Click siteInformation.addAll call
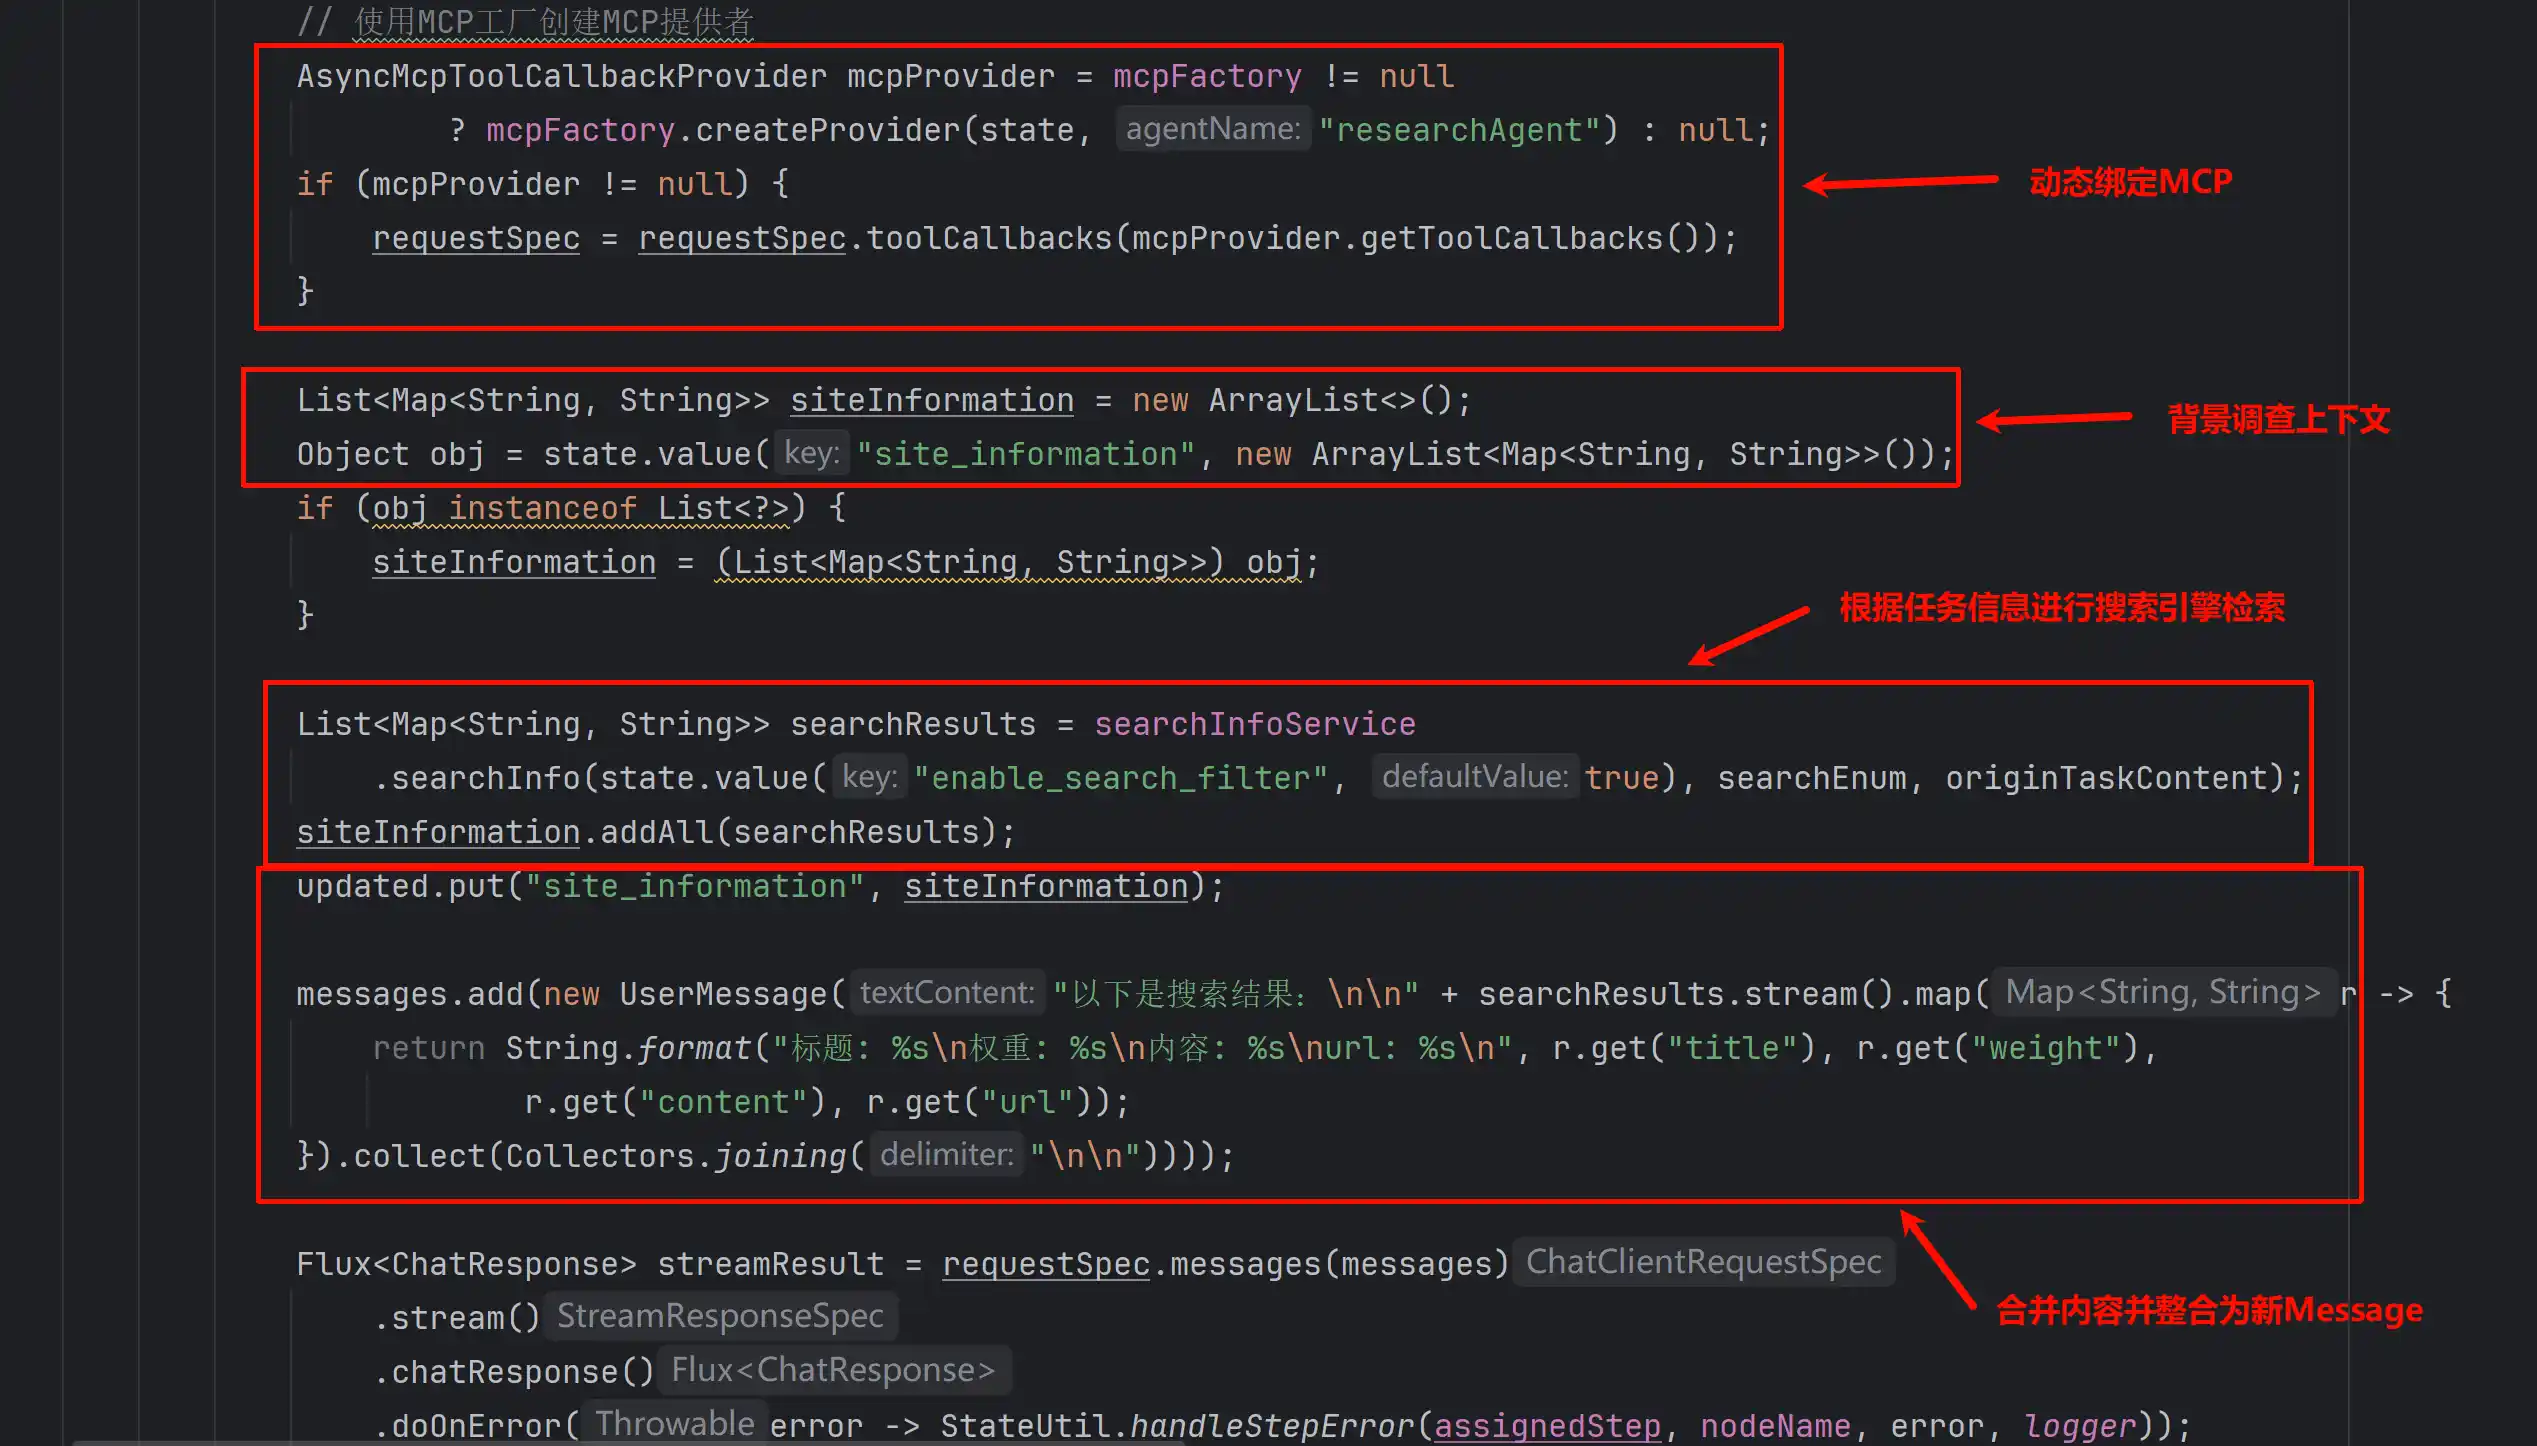This screenshot has width=2537, height=1446. pyautogui.click(x=655, y=832)
